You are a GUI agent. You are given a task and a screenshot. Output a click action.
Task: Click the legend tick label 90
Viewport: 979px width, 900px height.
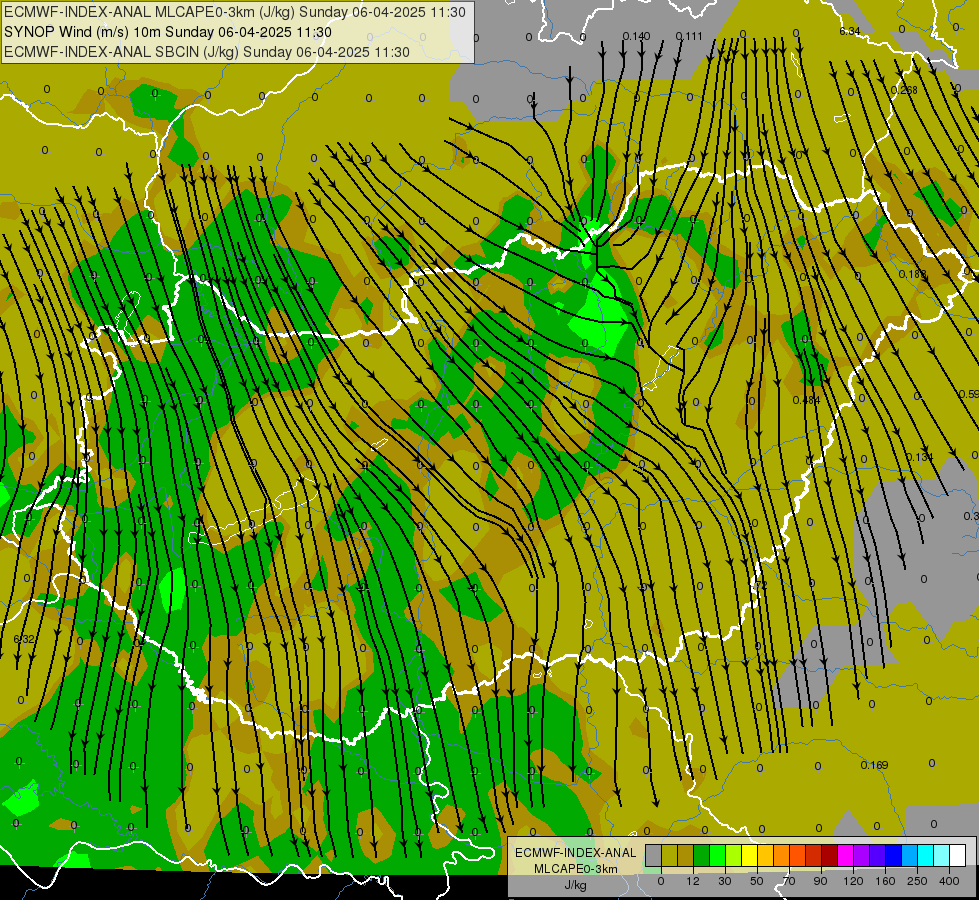pos(820,881)
